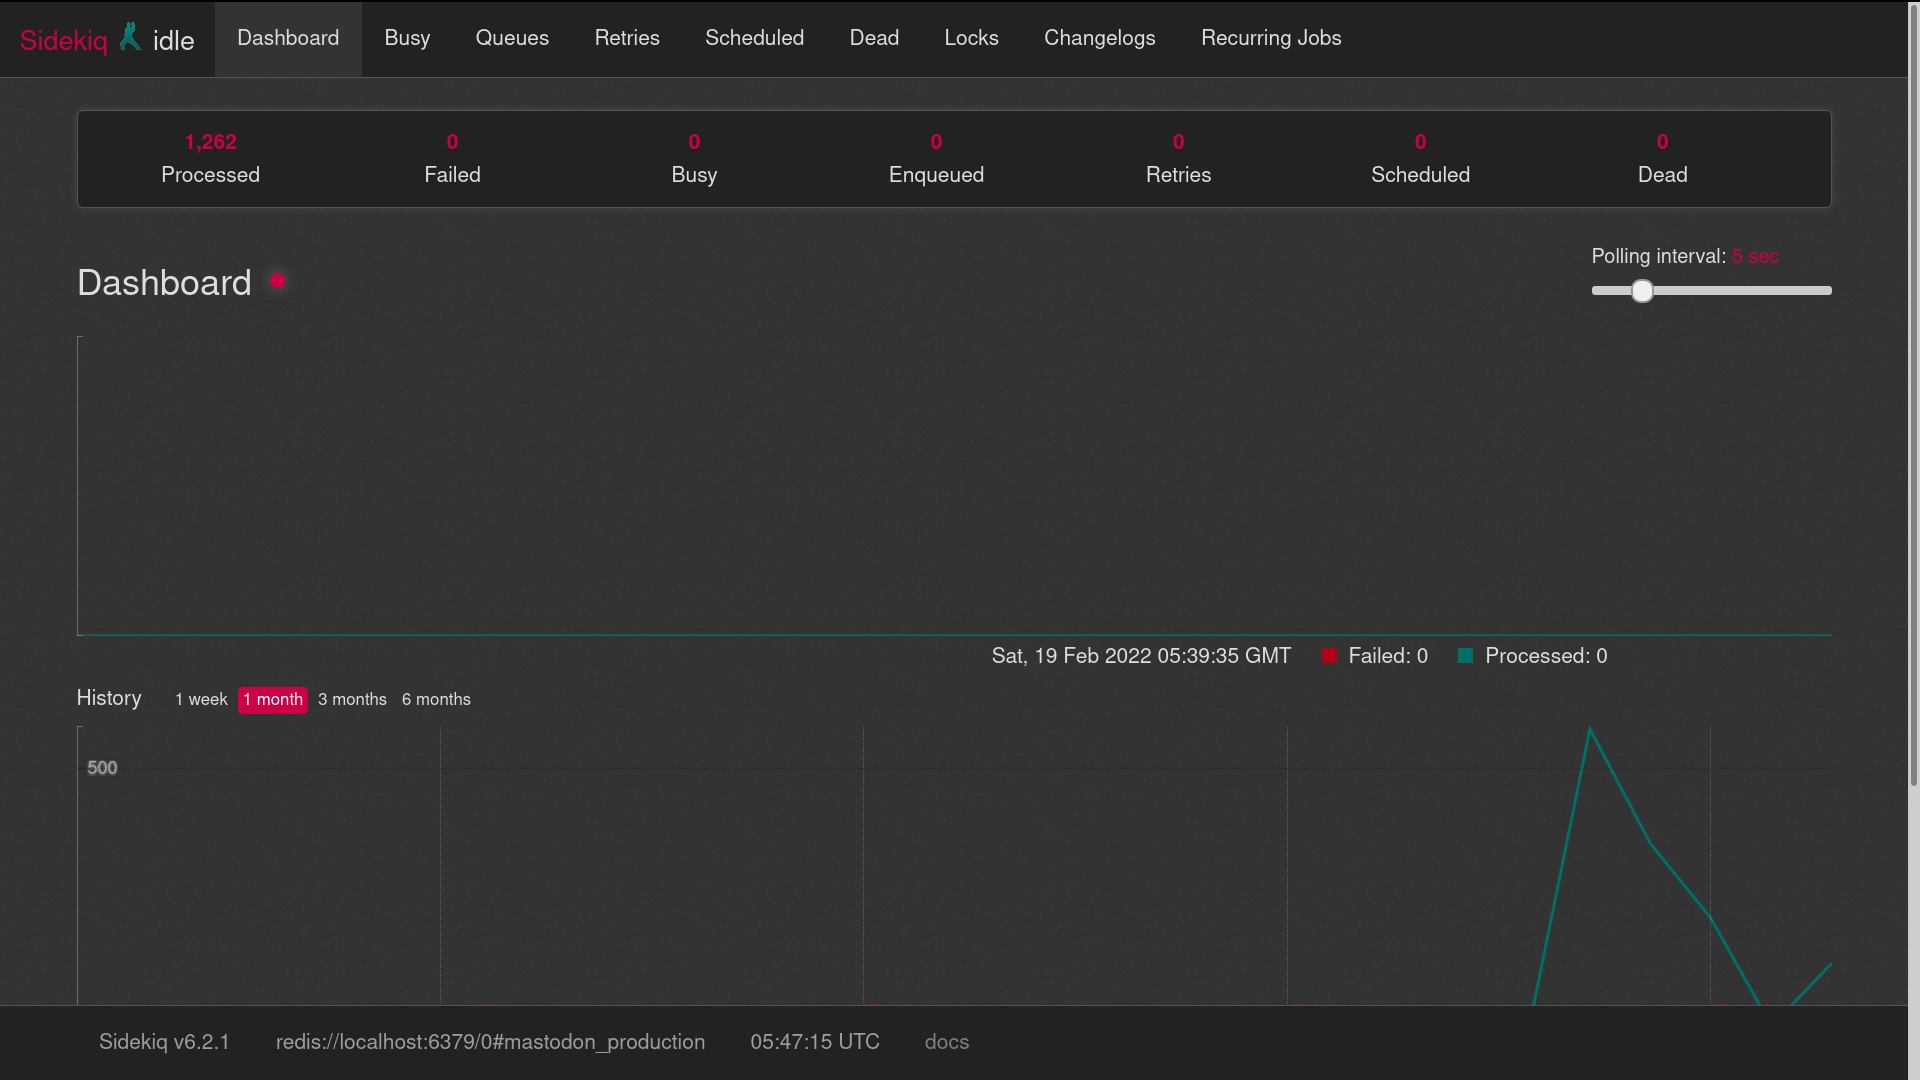Select the 1 week history range
This screenshot has height=1080, width=1920.
click(x=201, y=699)
